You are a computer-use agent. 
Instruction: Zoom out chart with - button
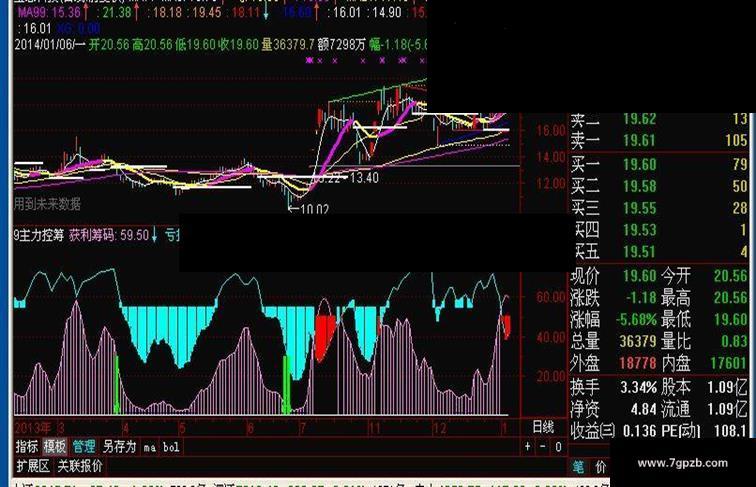[x=542, y=447]
